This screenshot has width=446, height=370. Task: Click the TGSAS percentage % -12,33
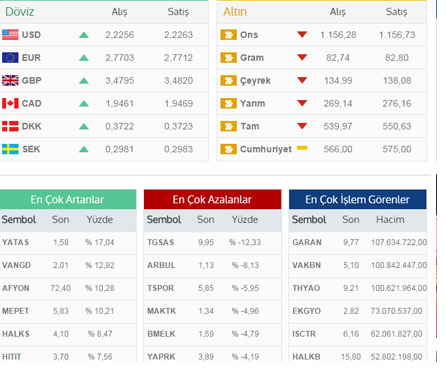[x=245, y=242]
